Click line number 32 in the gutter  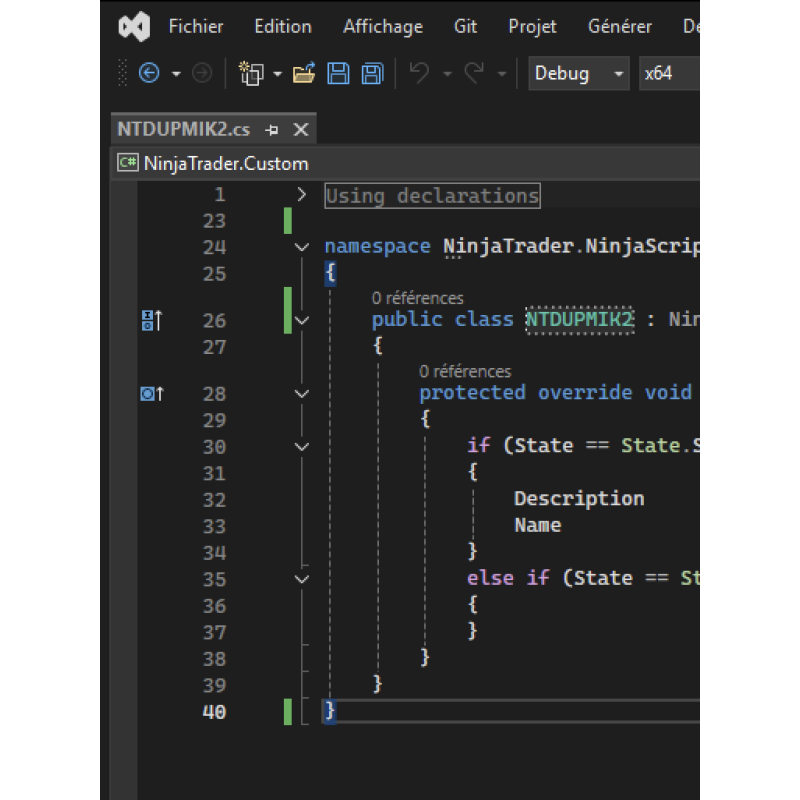214,500
